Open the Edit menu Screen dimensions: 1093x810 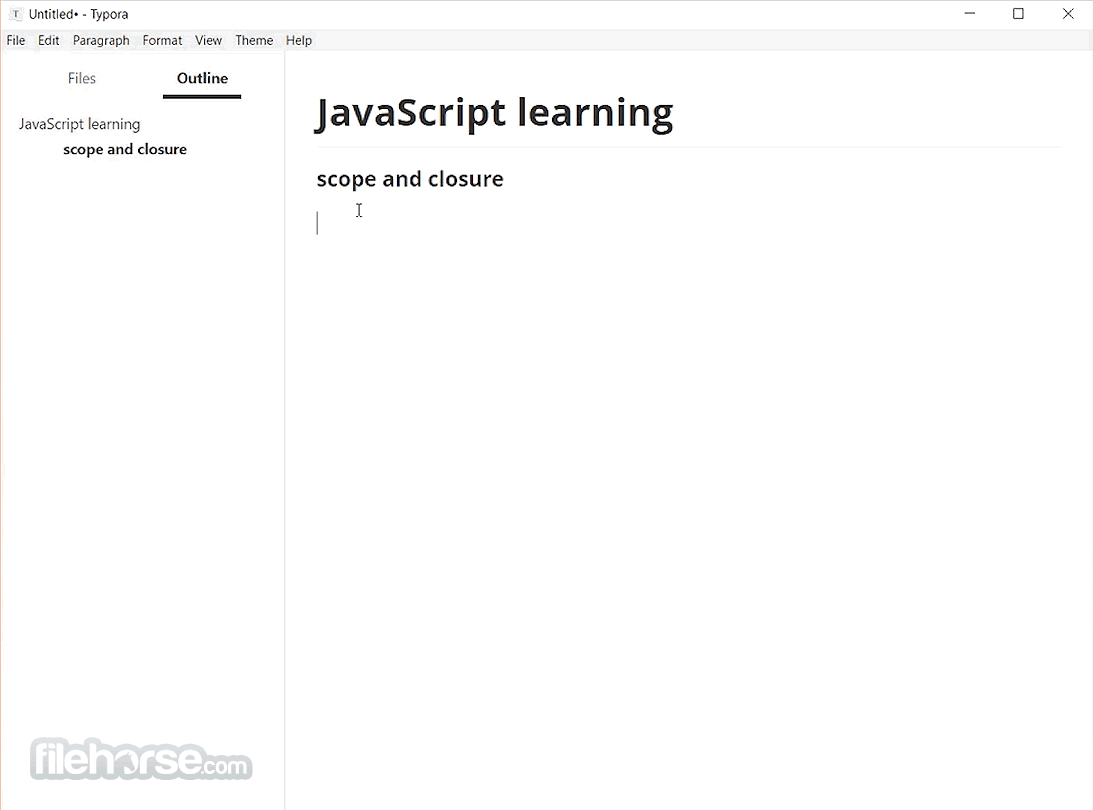[x=49, y=40]
